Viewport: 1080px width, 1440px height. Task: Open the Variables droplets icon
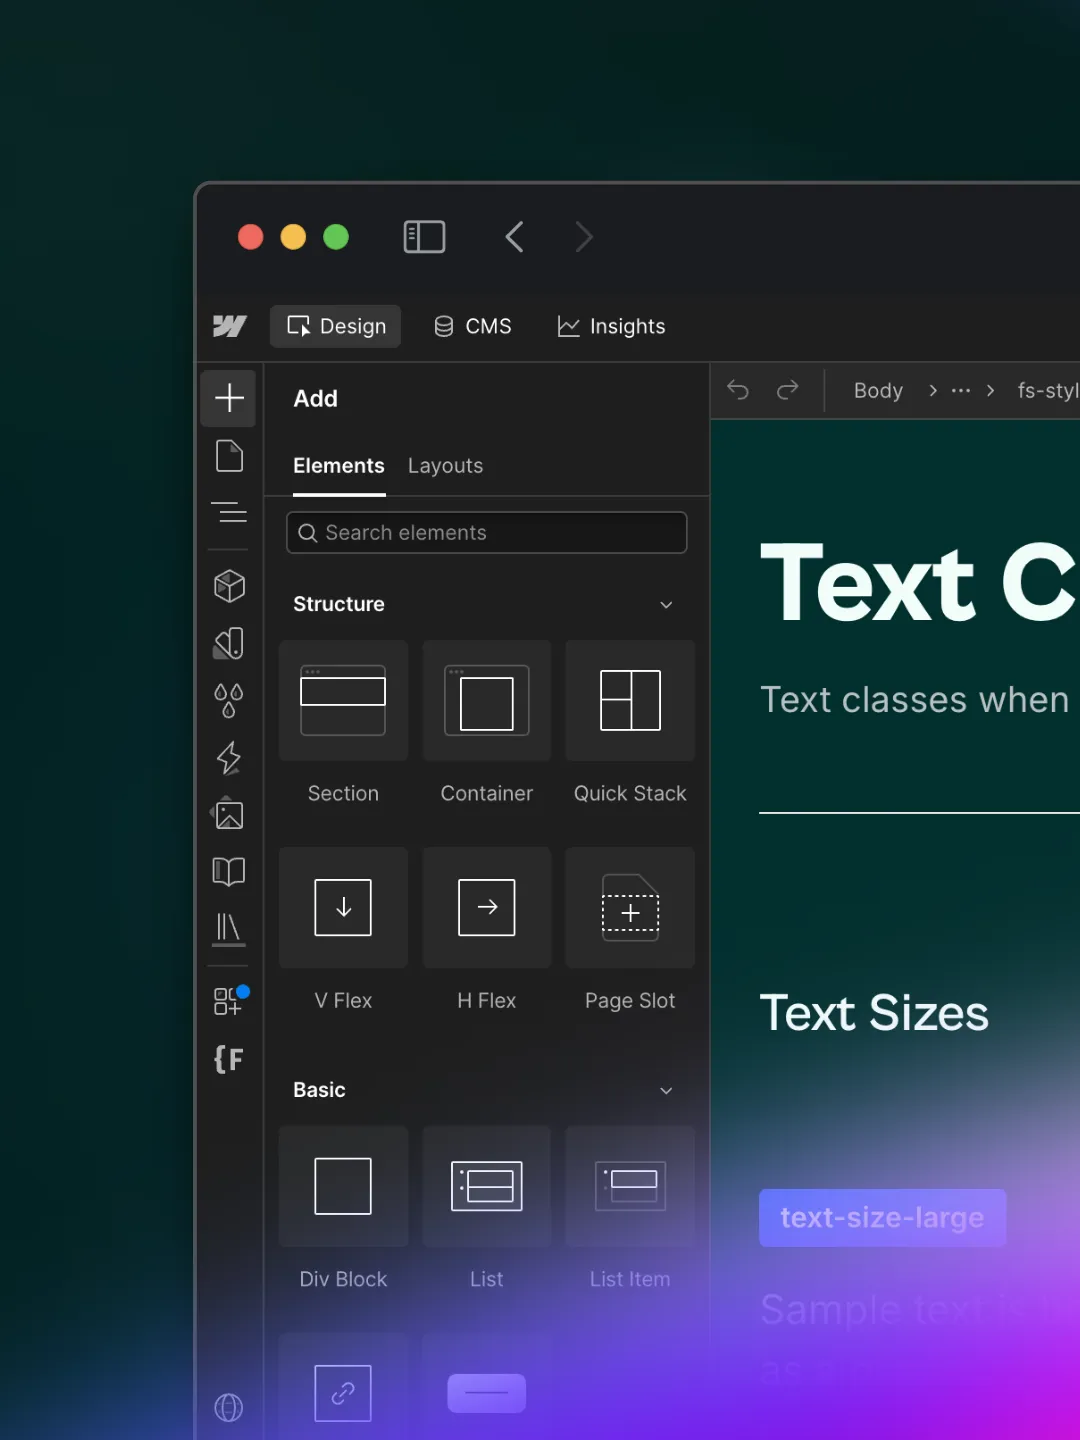229,700
